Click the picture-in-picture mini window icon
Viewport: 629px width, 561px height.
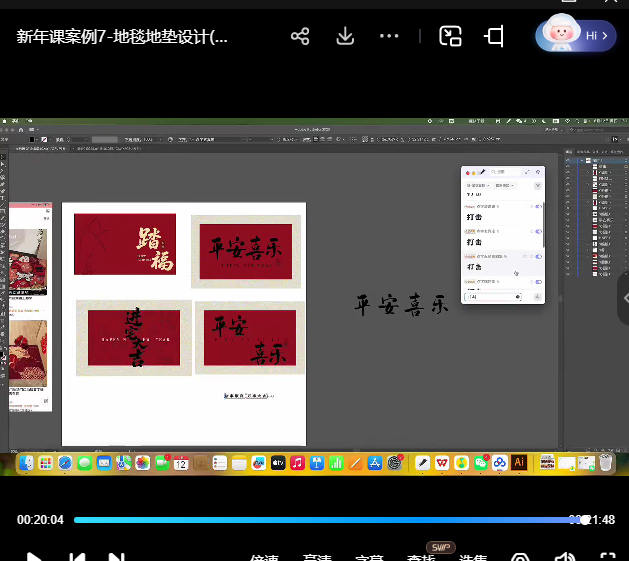(452, 37)
